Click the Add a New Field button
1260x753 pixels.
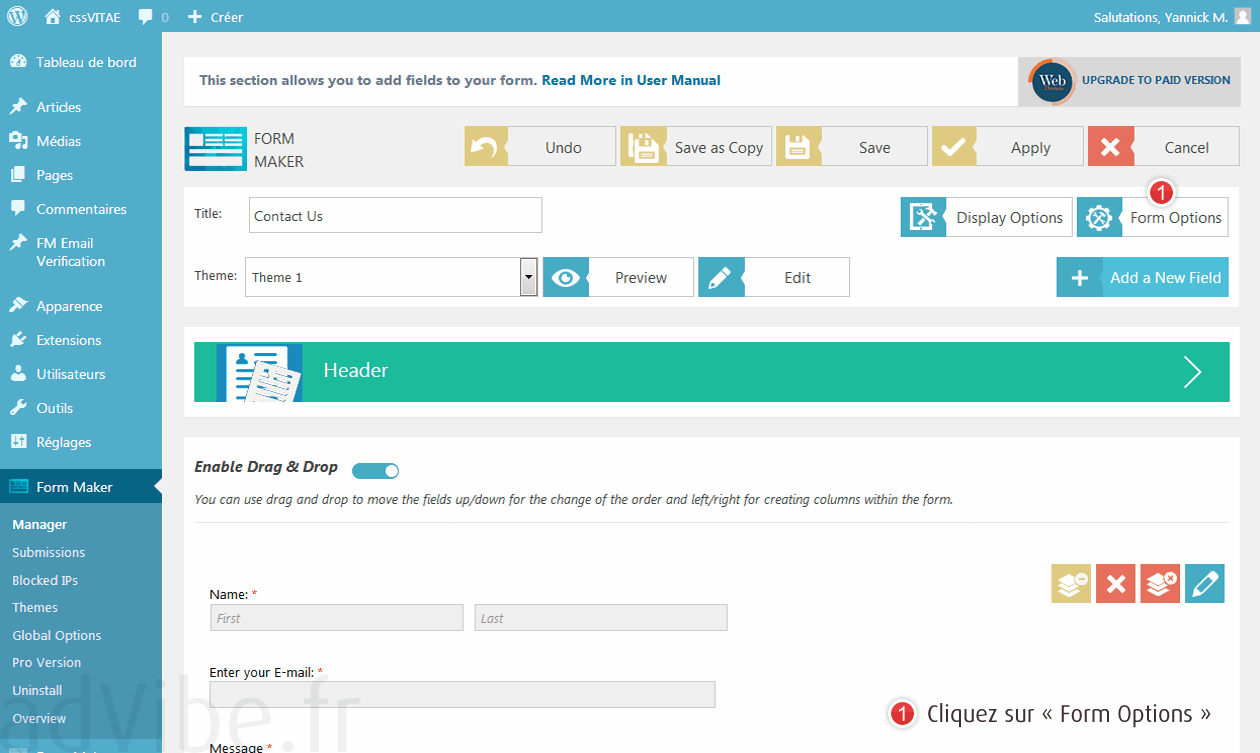click(x=1142, y=278)
